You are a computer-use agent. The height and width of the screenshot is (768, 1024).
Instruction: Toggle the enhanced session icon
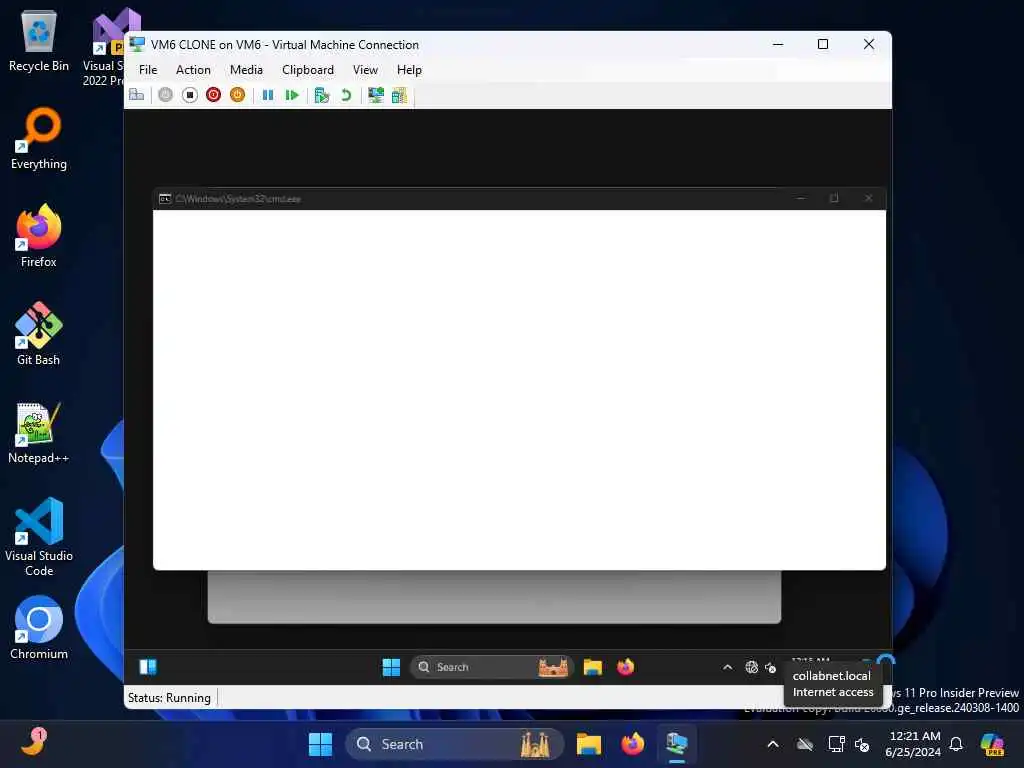point(376,95)
